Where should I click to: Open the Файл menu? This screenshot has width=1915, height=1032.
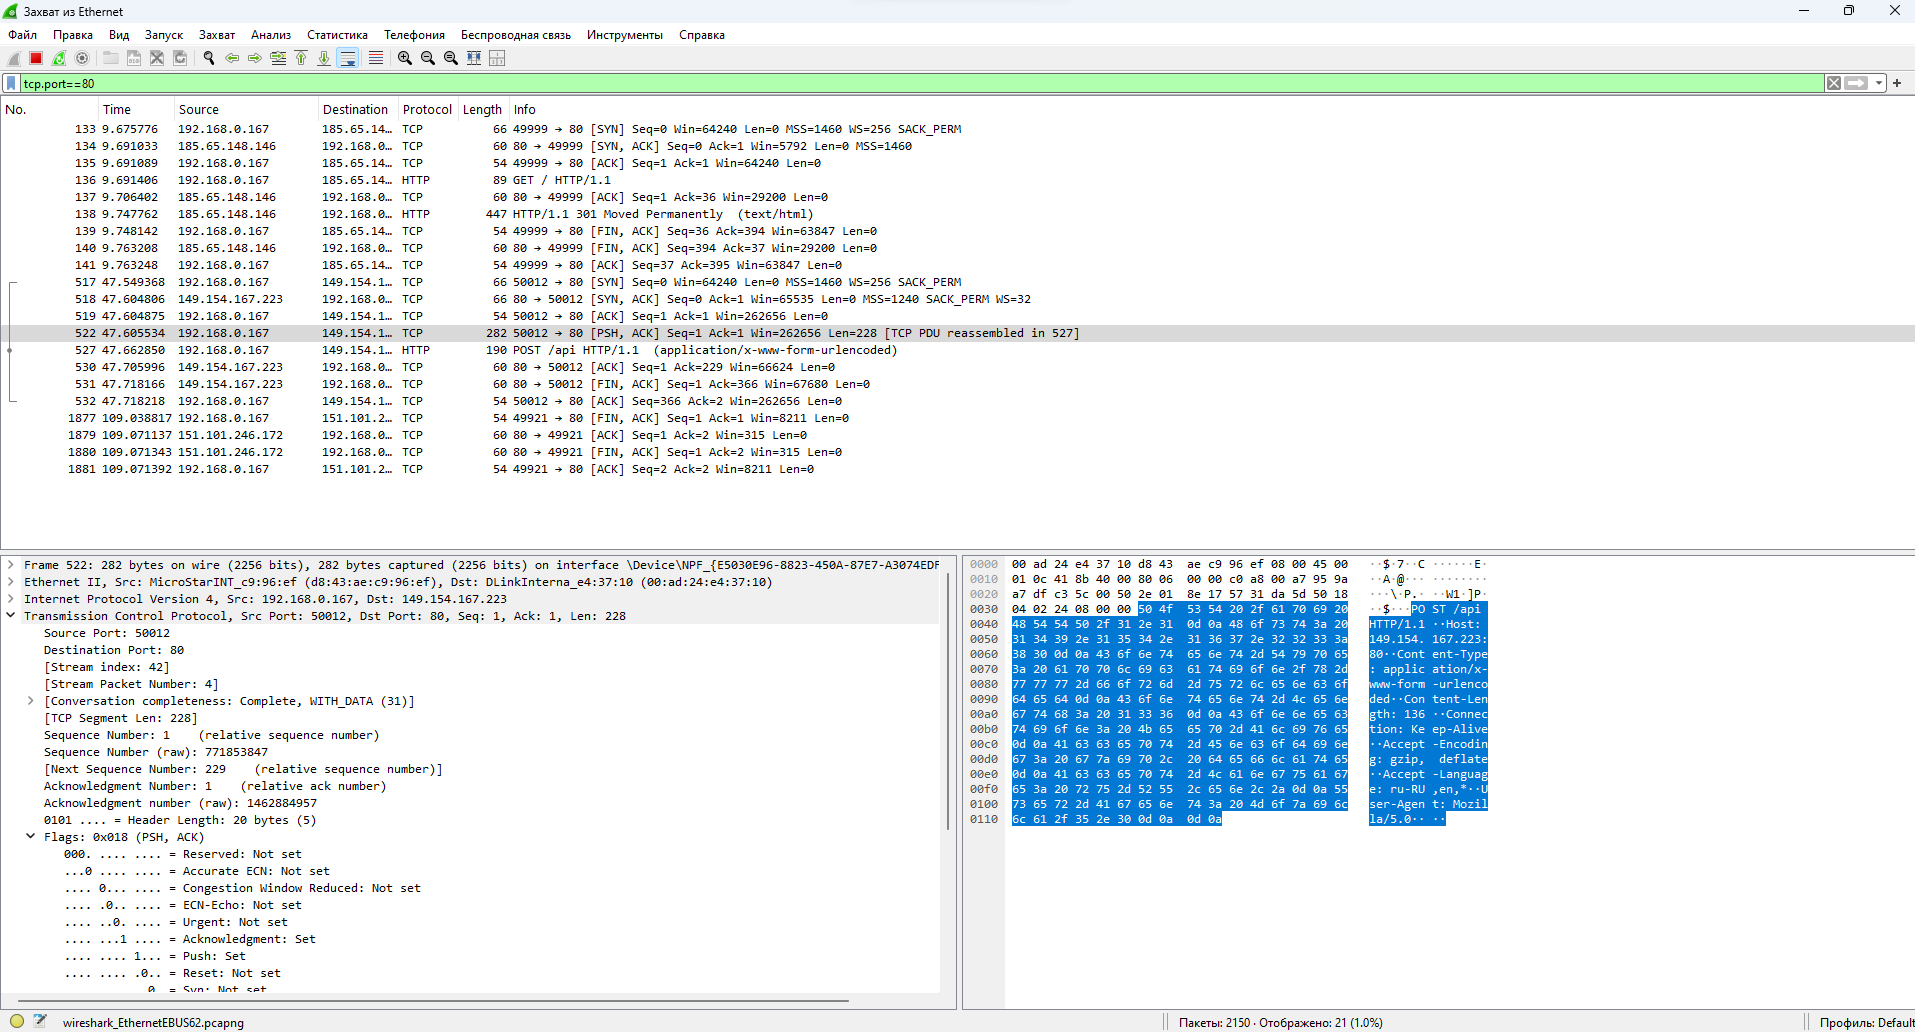pyautogui.click(x=22, y=35)
